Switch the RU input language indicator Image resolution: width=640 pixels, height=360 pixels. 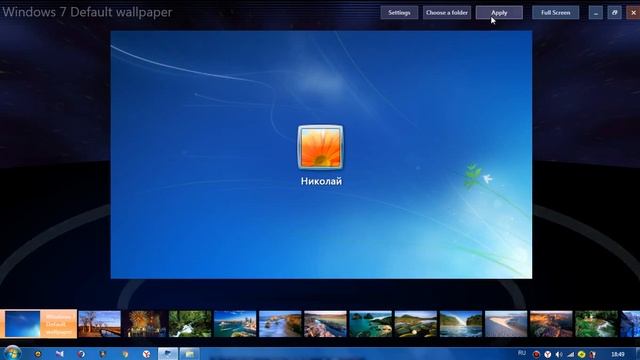(522, 353)
